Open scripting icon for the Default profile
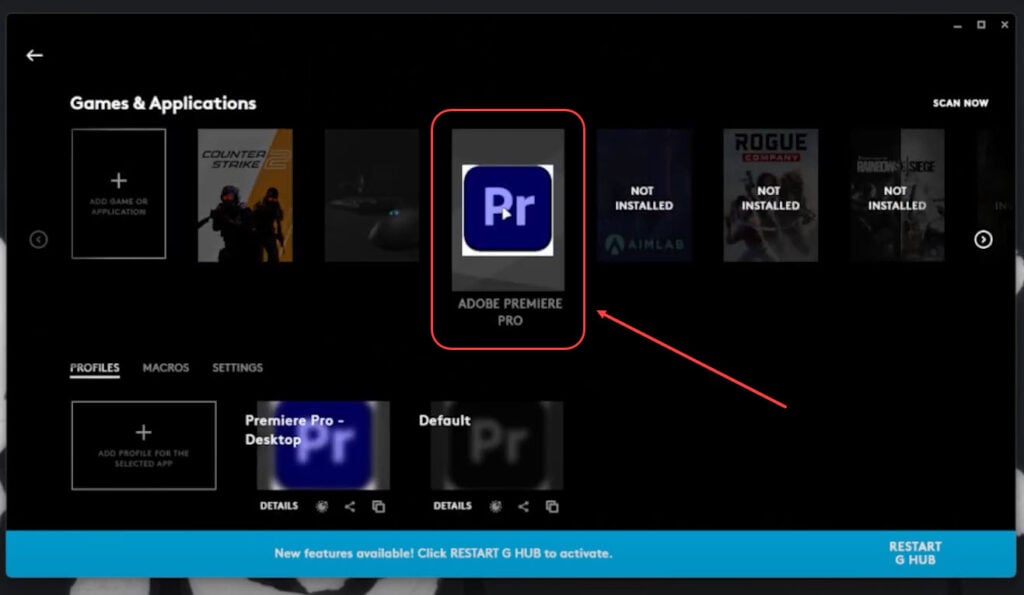The height and width of the screenshot is (595, 1024). tap(496, 506)
